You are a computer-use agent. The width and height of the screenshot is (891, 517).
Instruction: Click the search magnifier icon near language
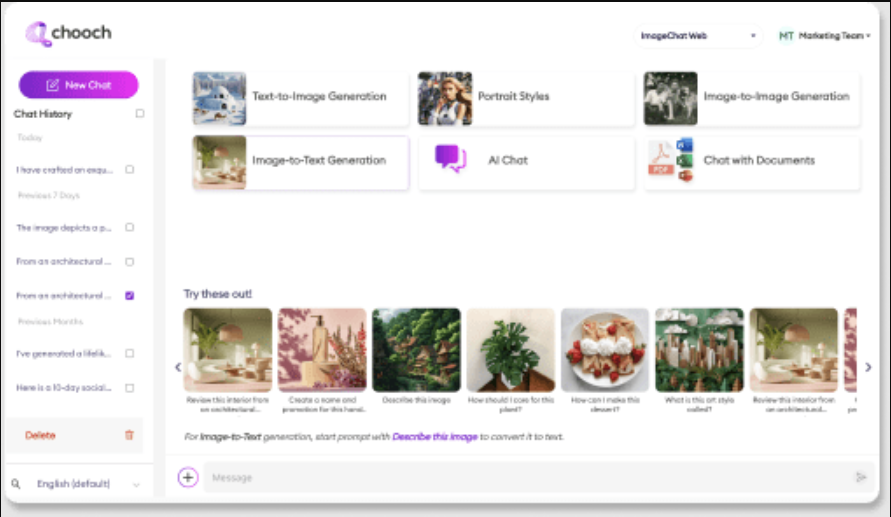click(x=16, y=484)
